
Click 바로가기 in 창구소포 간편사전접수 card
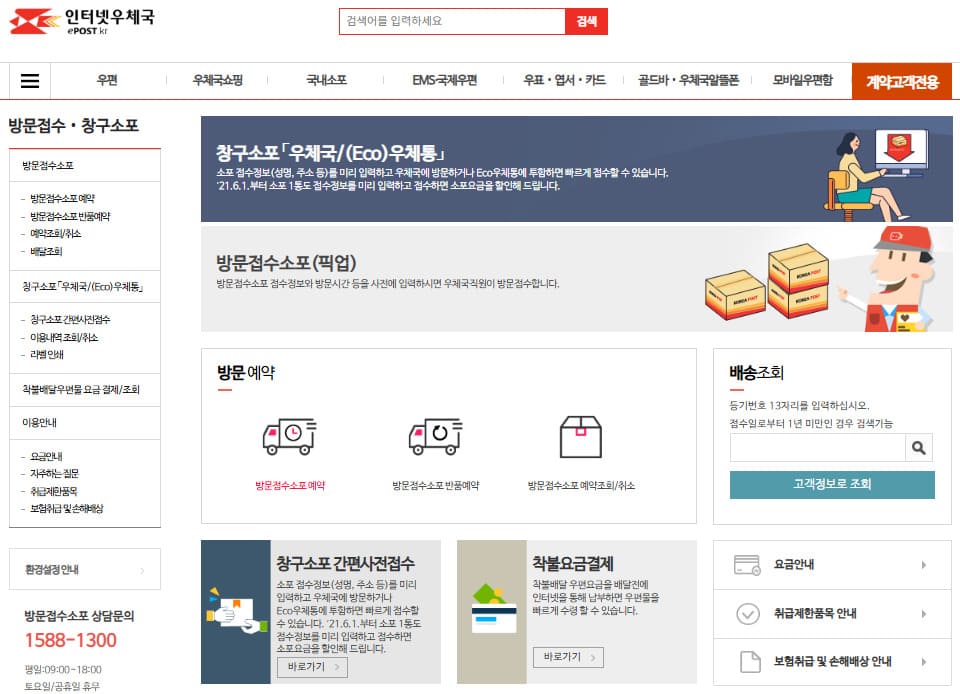(x=312, y=667)
